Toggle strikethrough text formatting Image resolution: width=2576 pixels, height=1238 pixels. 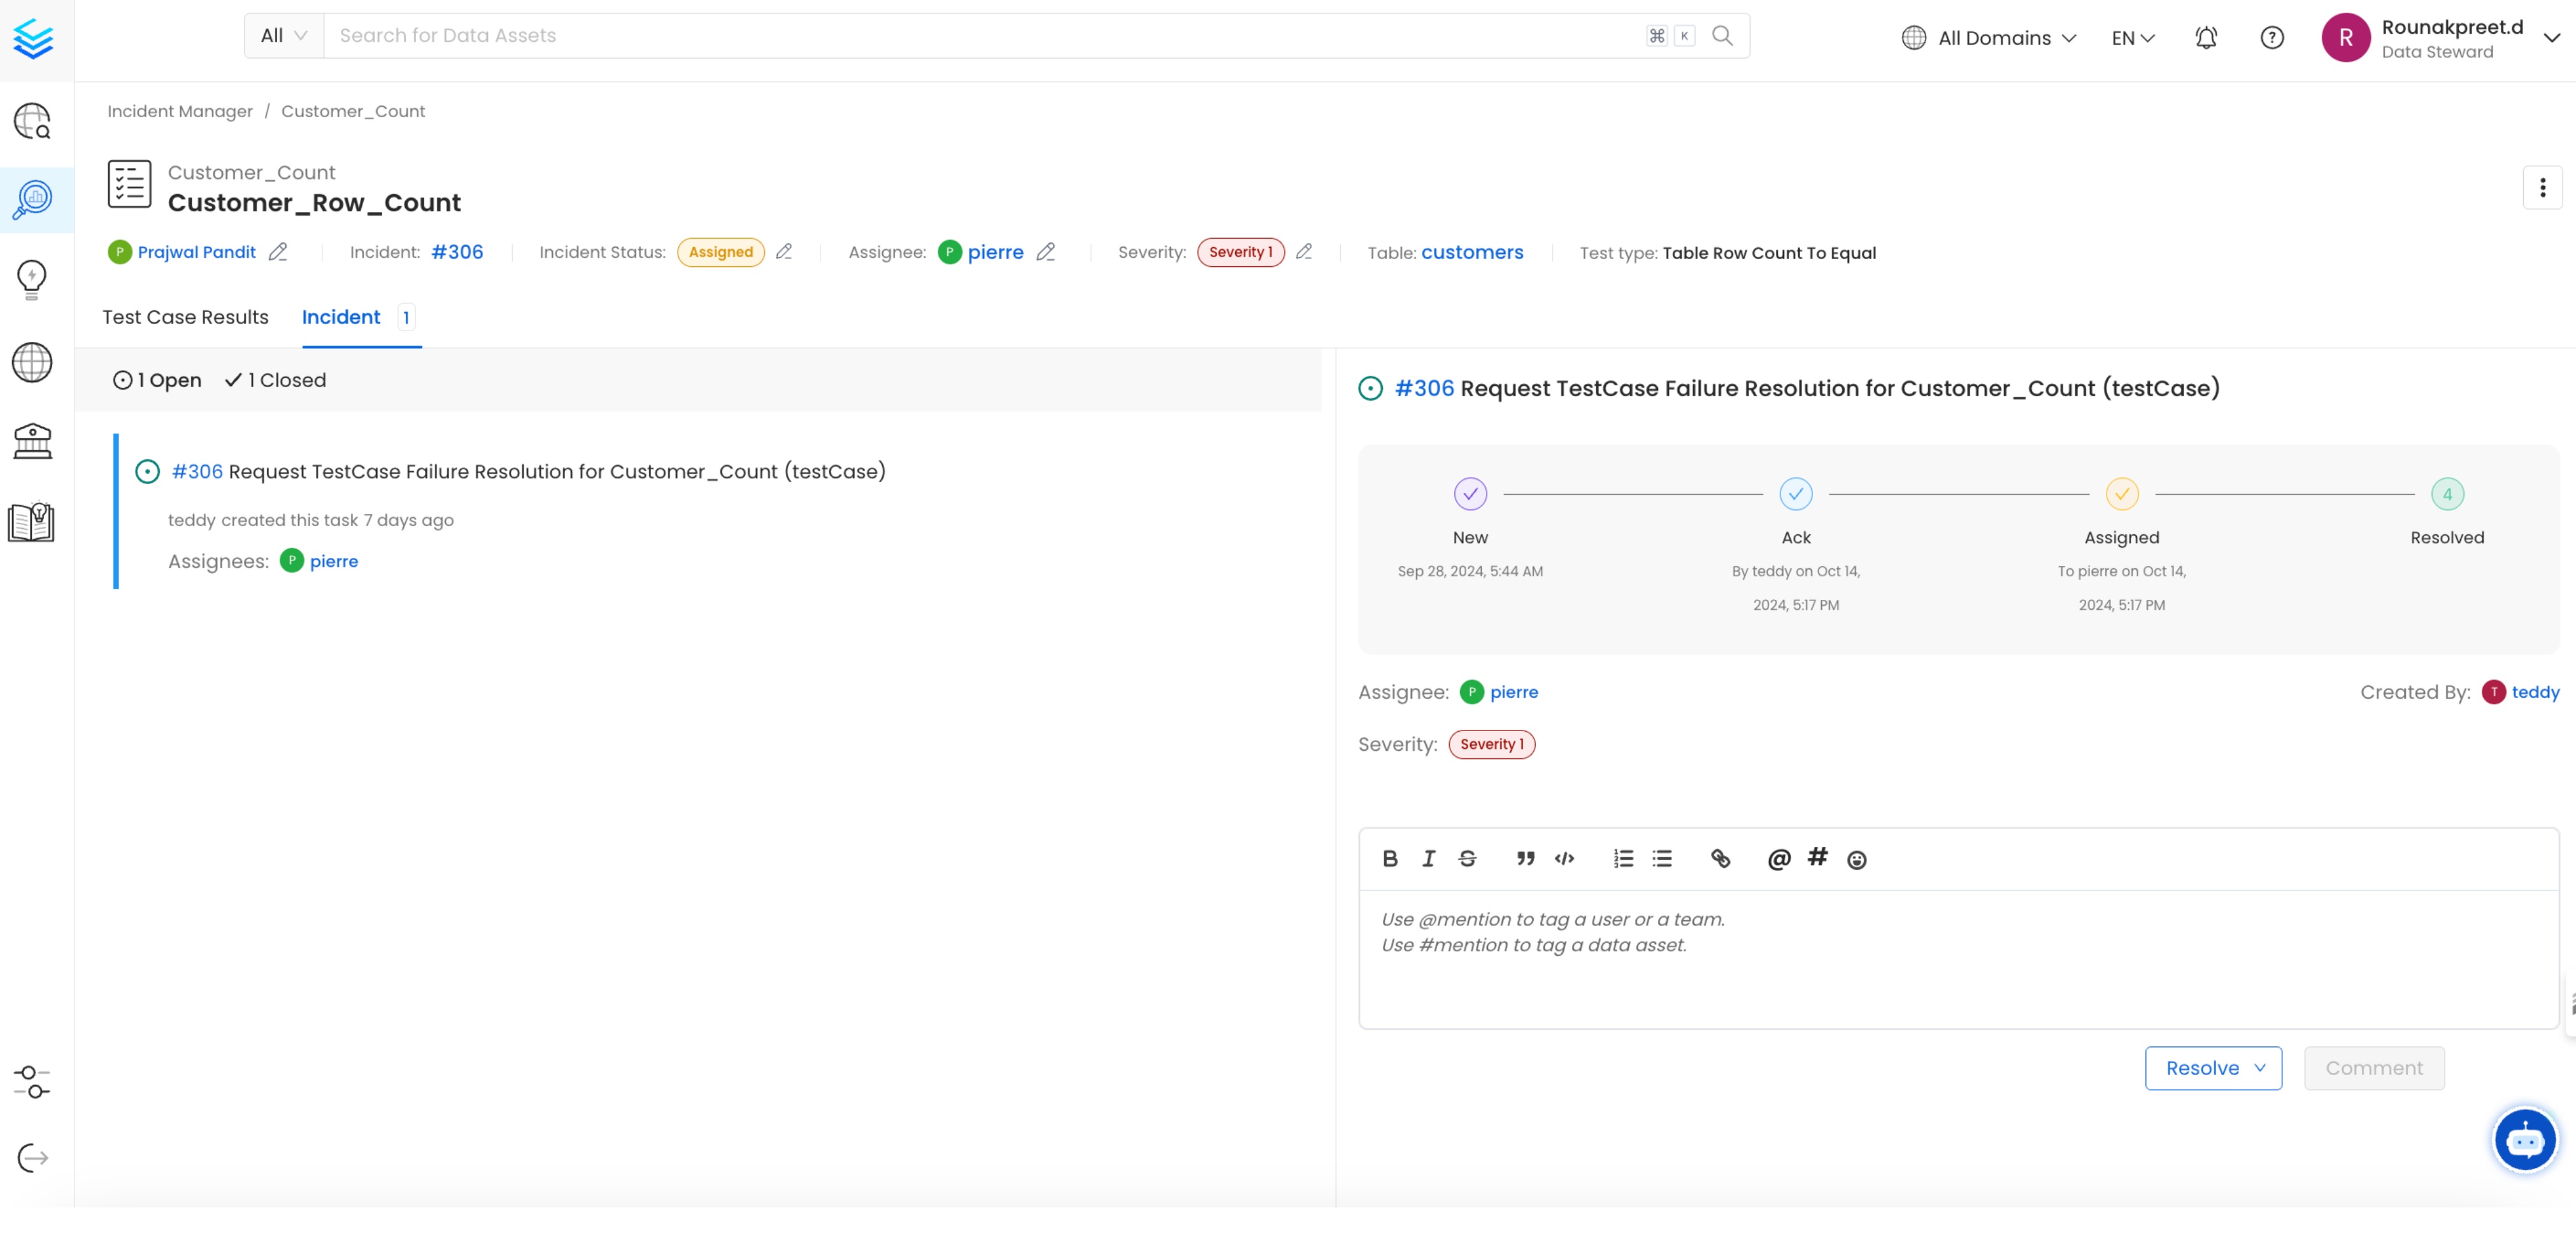(1467, 858)
